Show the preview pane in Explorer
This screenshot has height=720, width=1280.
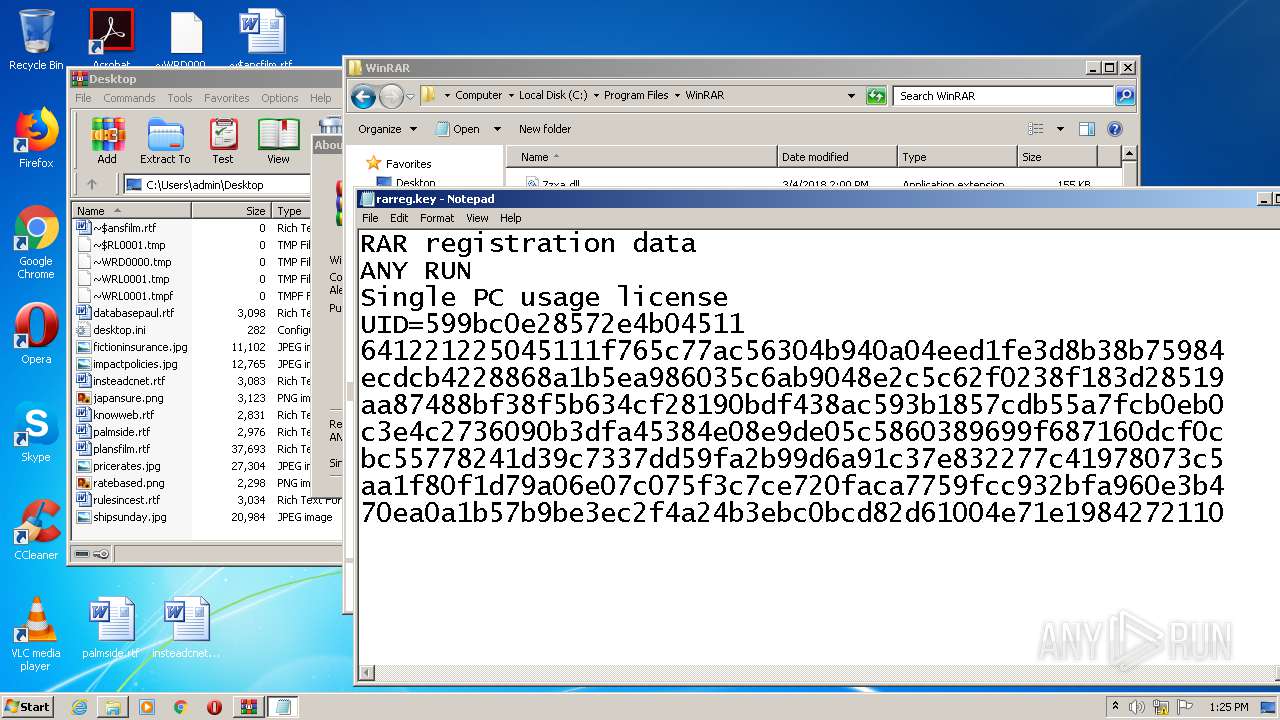click(1087, 129)
